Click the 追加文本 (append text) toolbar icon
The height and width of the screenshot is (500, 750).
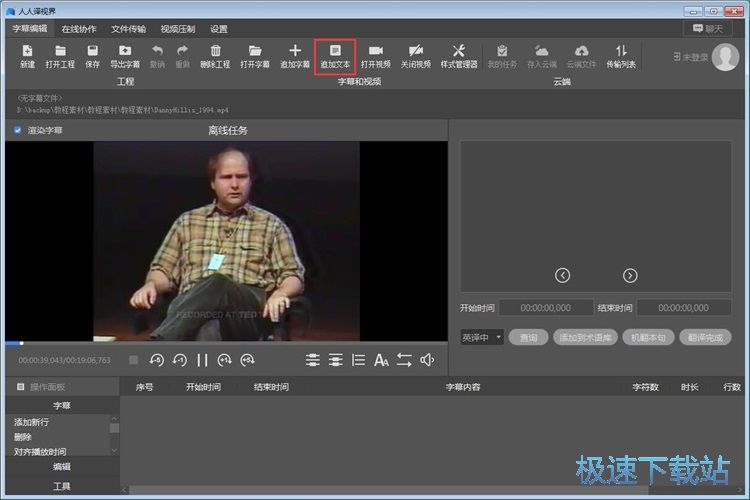point(335,56)
